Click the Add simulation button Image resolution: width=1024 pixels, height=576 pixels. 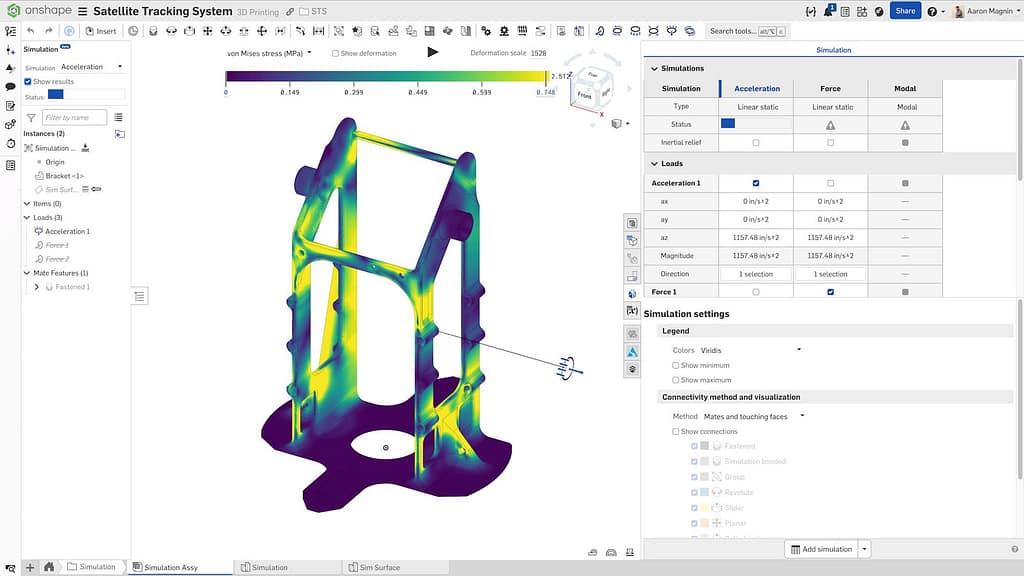click(822, 549)
